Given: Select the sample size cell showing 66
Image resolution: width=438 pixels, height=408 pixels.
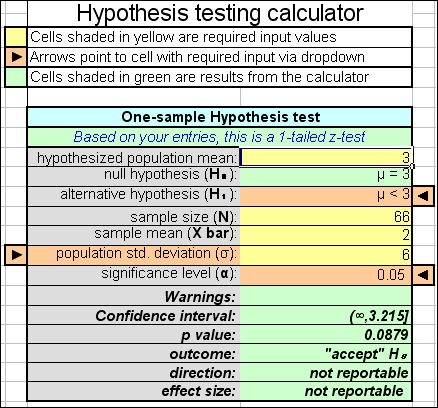Looking at the screenshot, I should [x=326, y=216].
